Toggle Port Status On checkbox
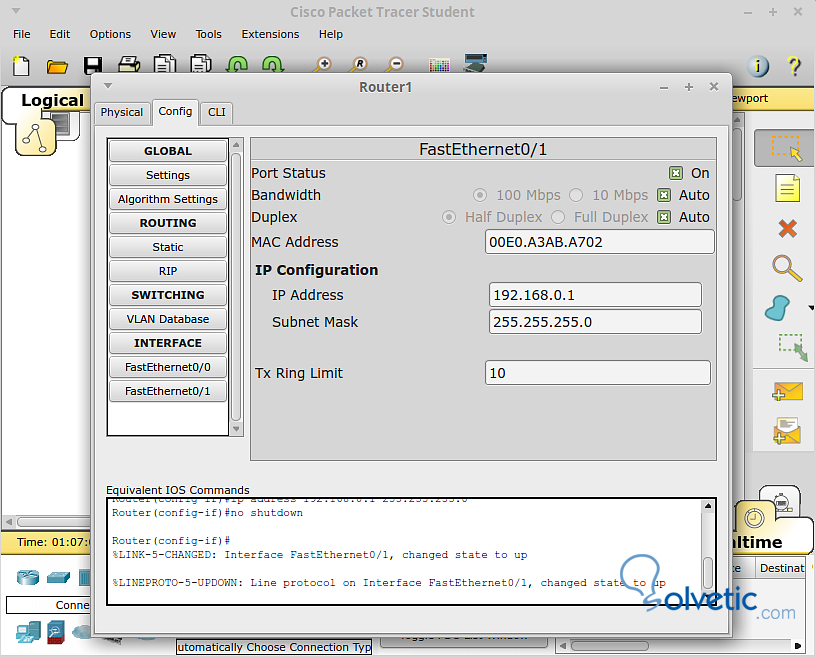816x657 pixels. coord(675,173)
